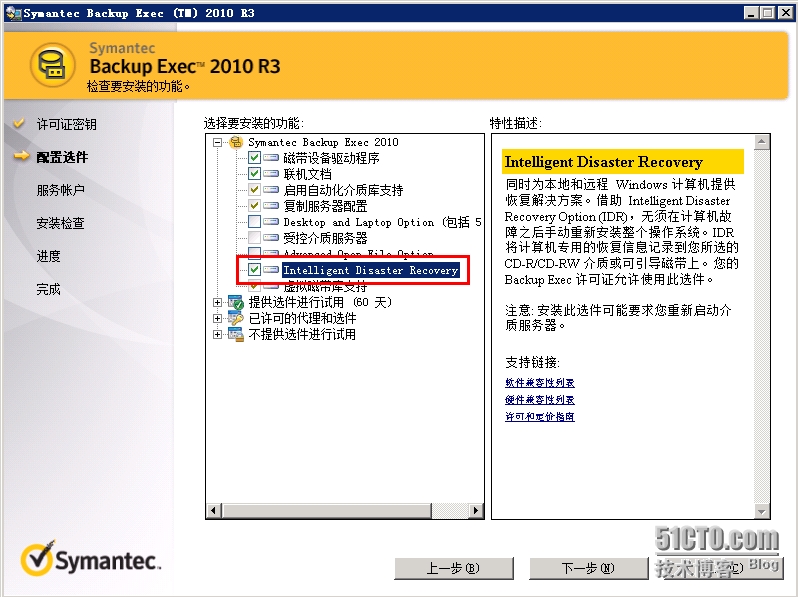Click the description panel scroll down arrow
This screenshot has width=798, height=597.
[761, 511]
